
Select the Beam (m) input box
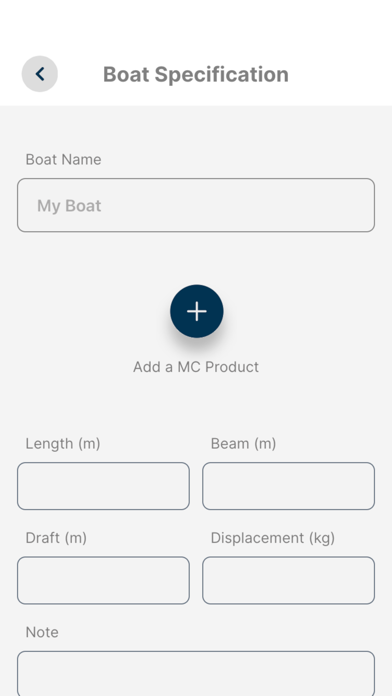pyautogui.click(x=289, y=486)
